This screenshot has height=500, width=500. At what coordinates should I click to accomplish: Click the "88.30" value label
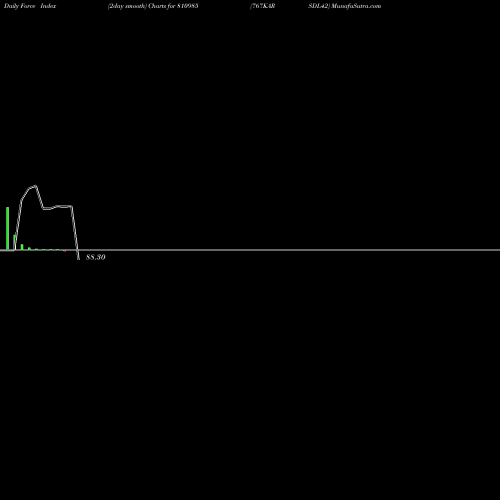96,257
